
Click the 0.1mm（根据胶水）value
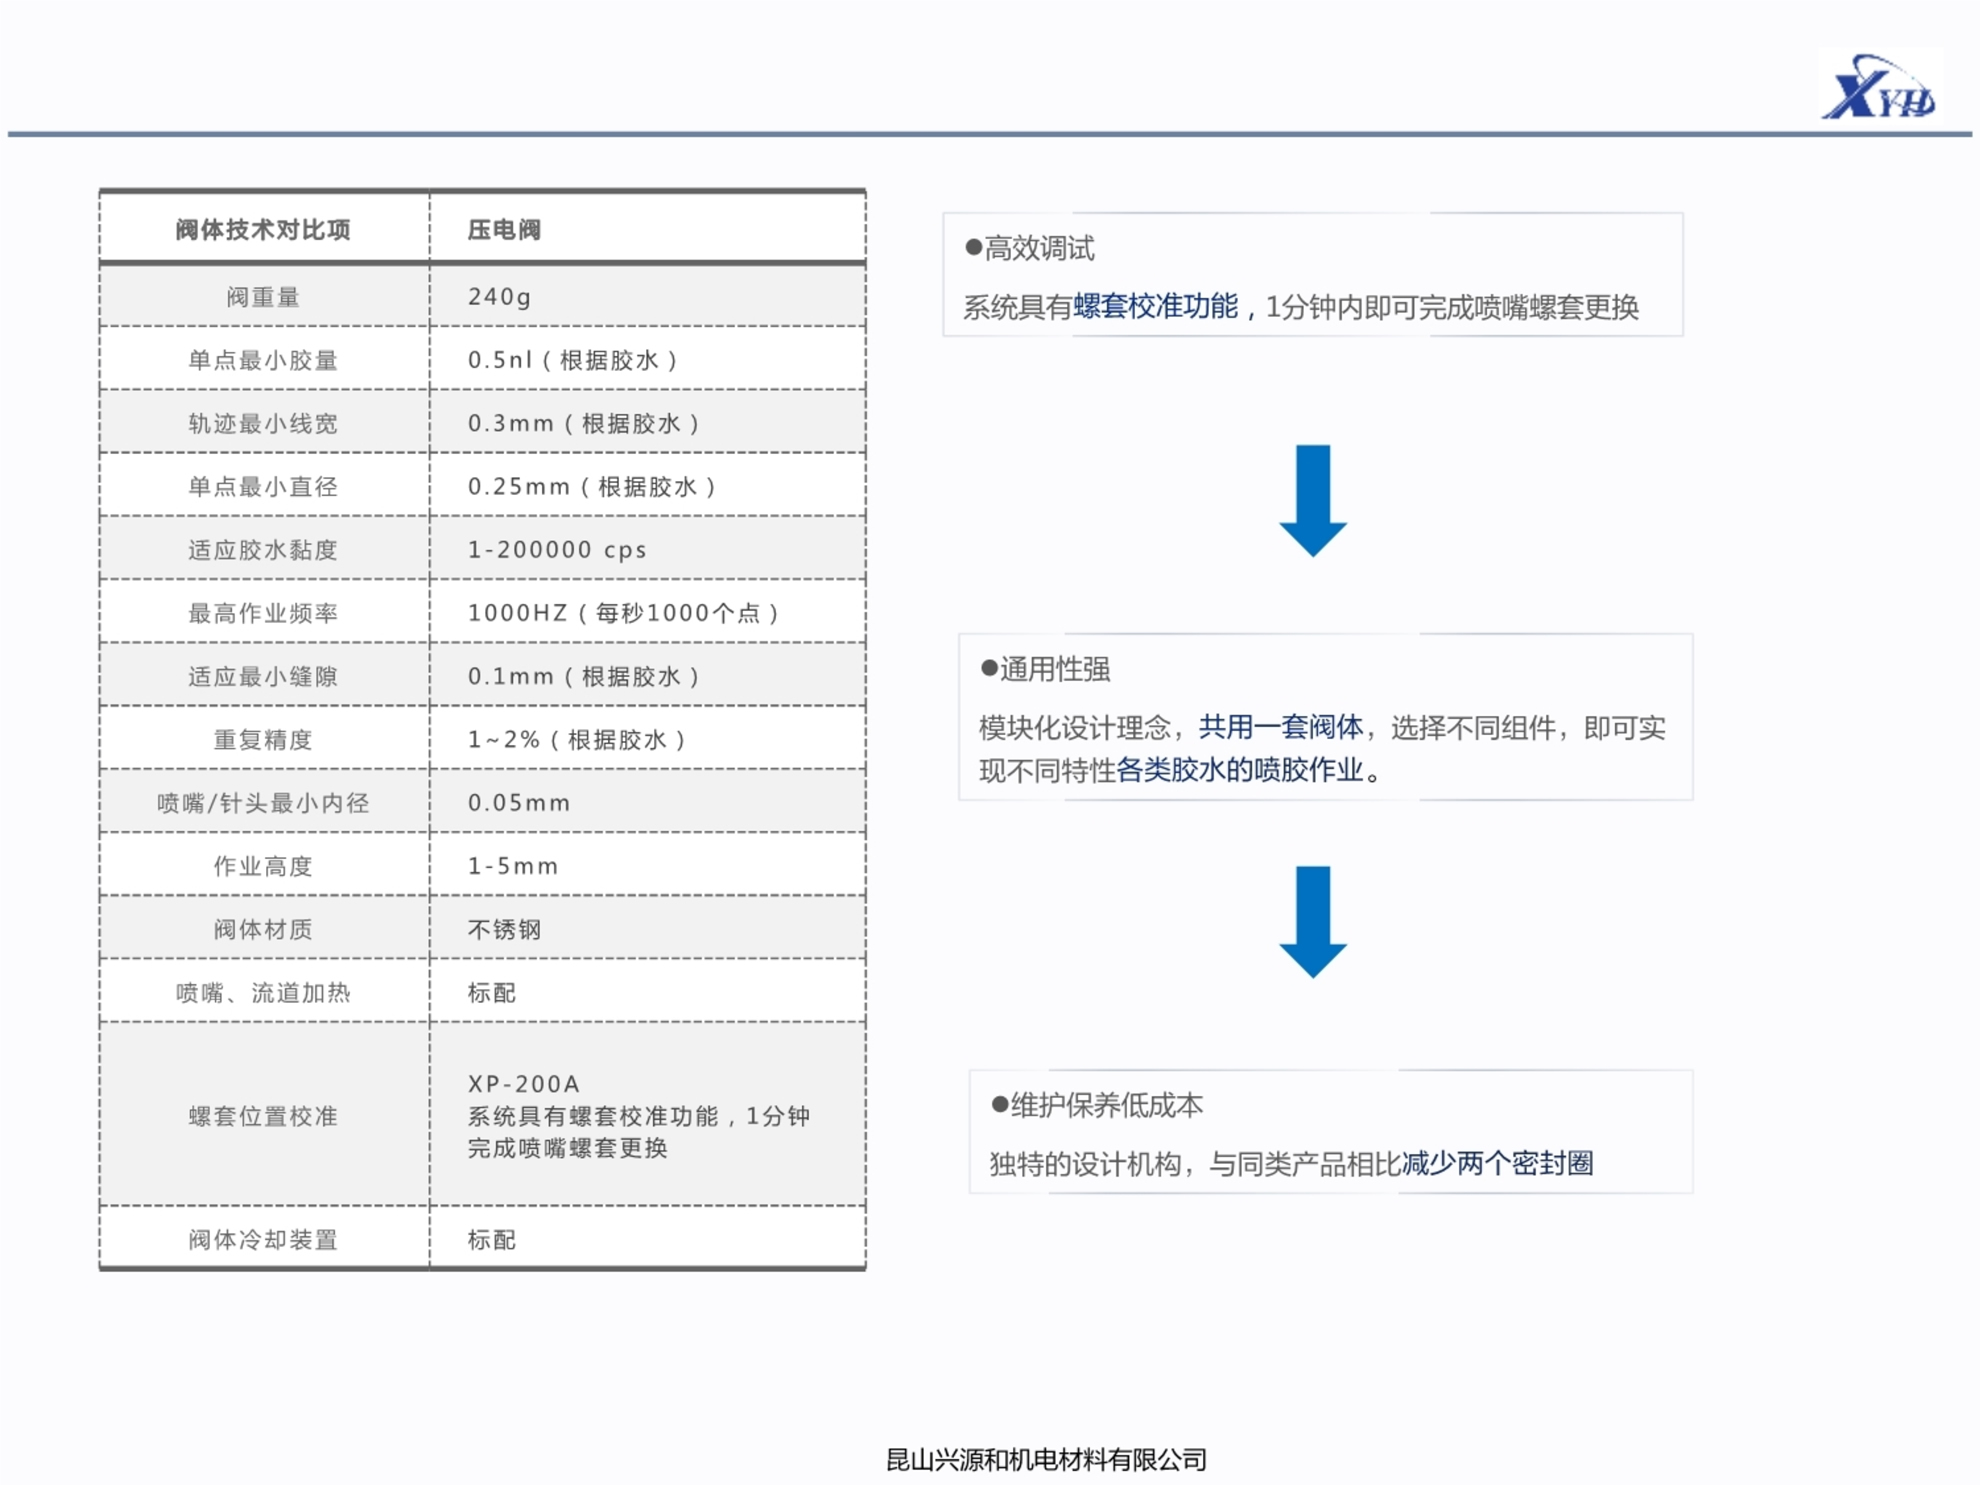(x=585, y=676)
